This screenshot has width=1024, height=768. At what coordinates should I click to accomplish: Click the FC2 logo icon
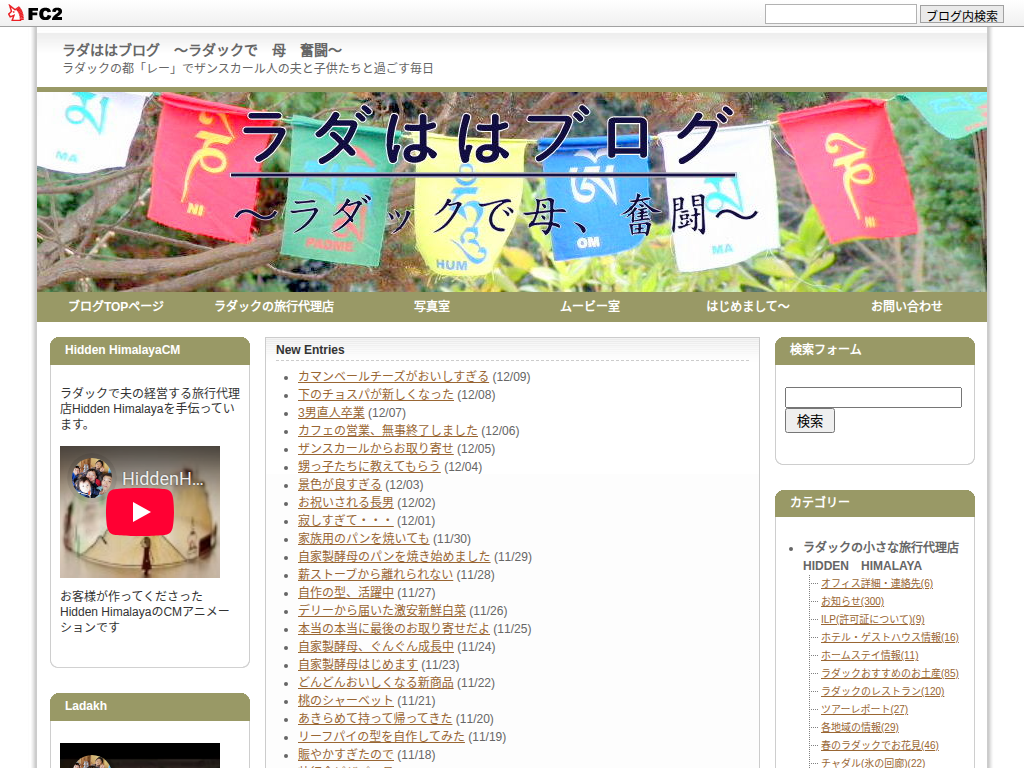36,14
